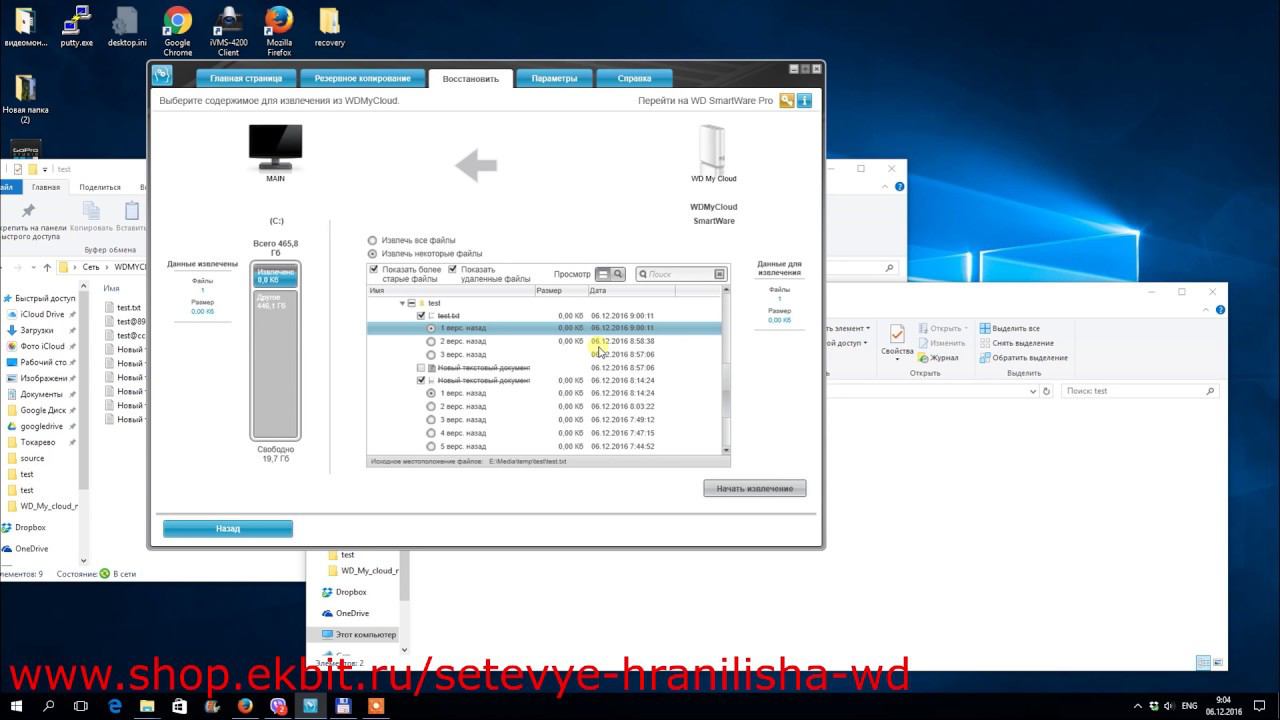Viewport: 1280px width, 720px height.
Task: Open the iVMS-4200 Client desktop icon
Action: pyautogui.click(x=228, y=30)
